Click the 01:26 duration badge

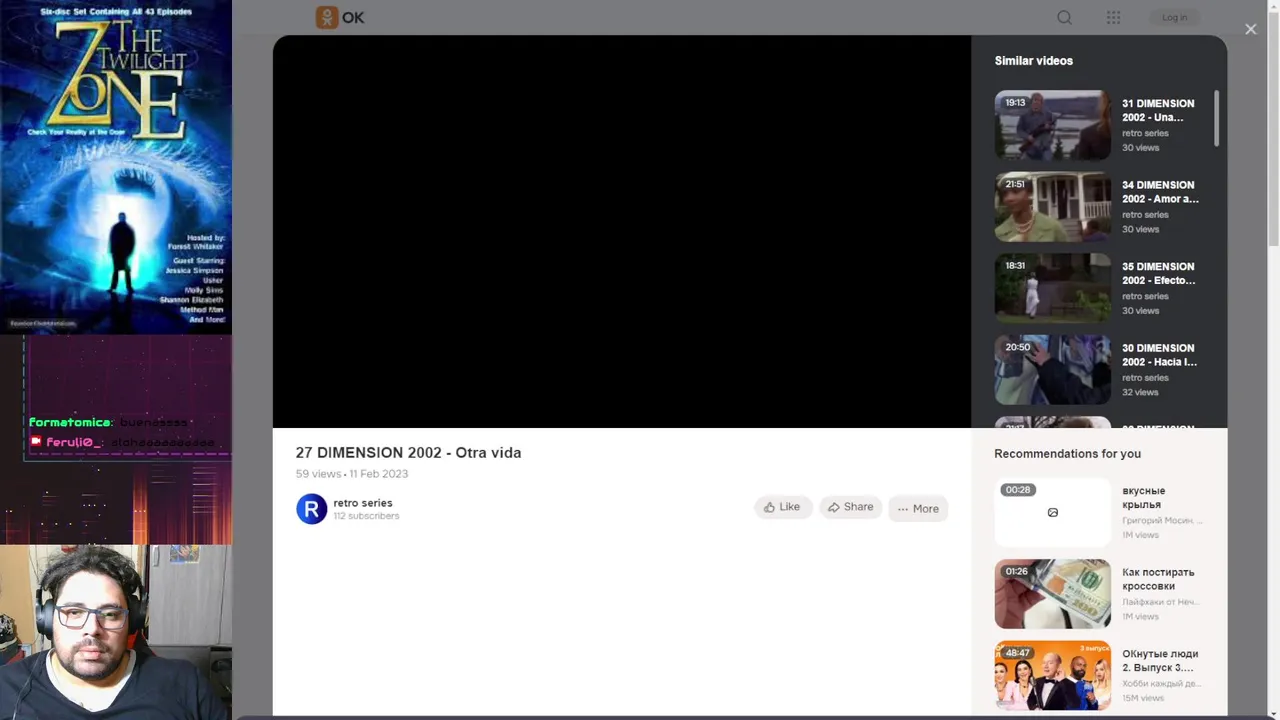pyautogui.click(x=1016, y=571)
